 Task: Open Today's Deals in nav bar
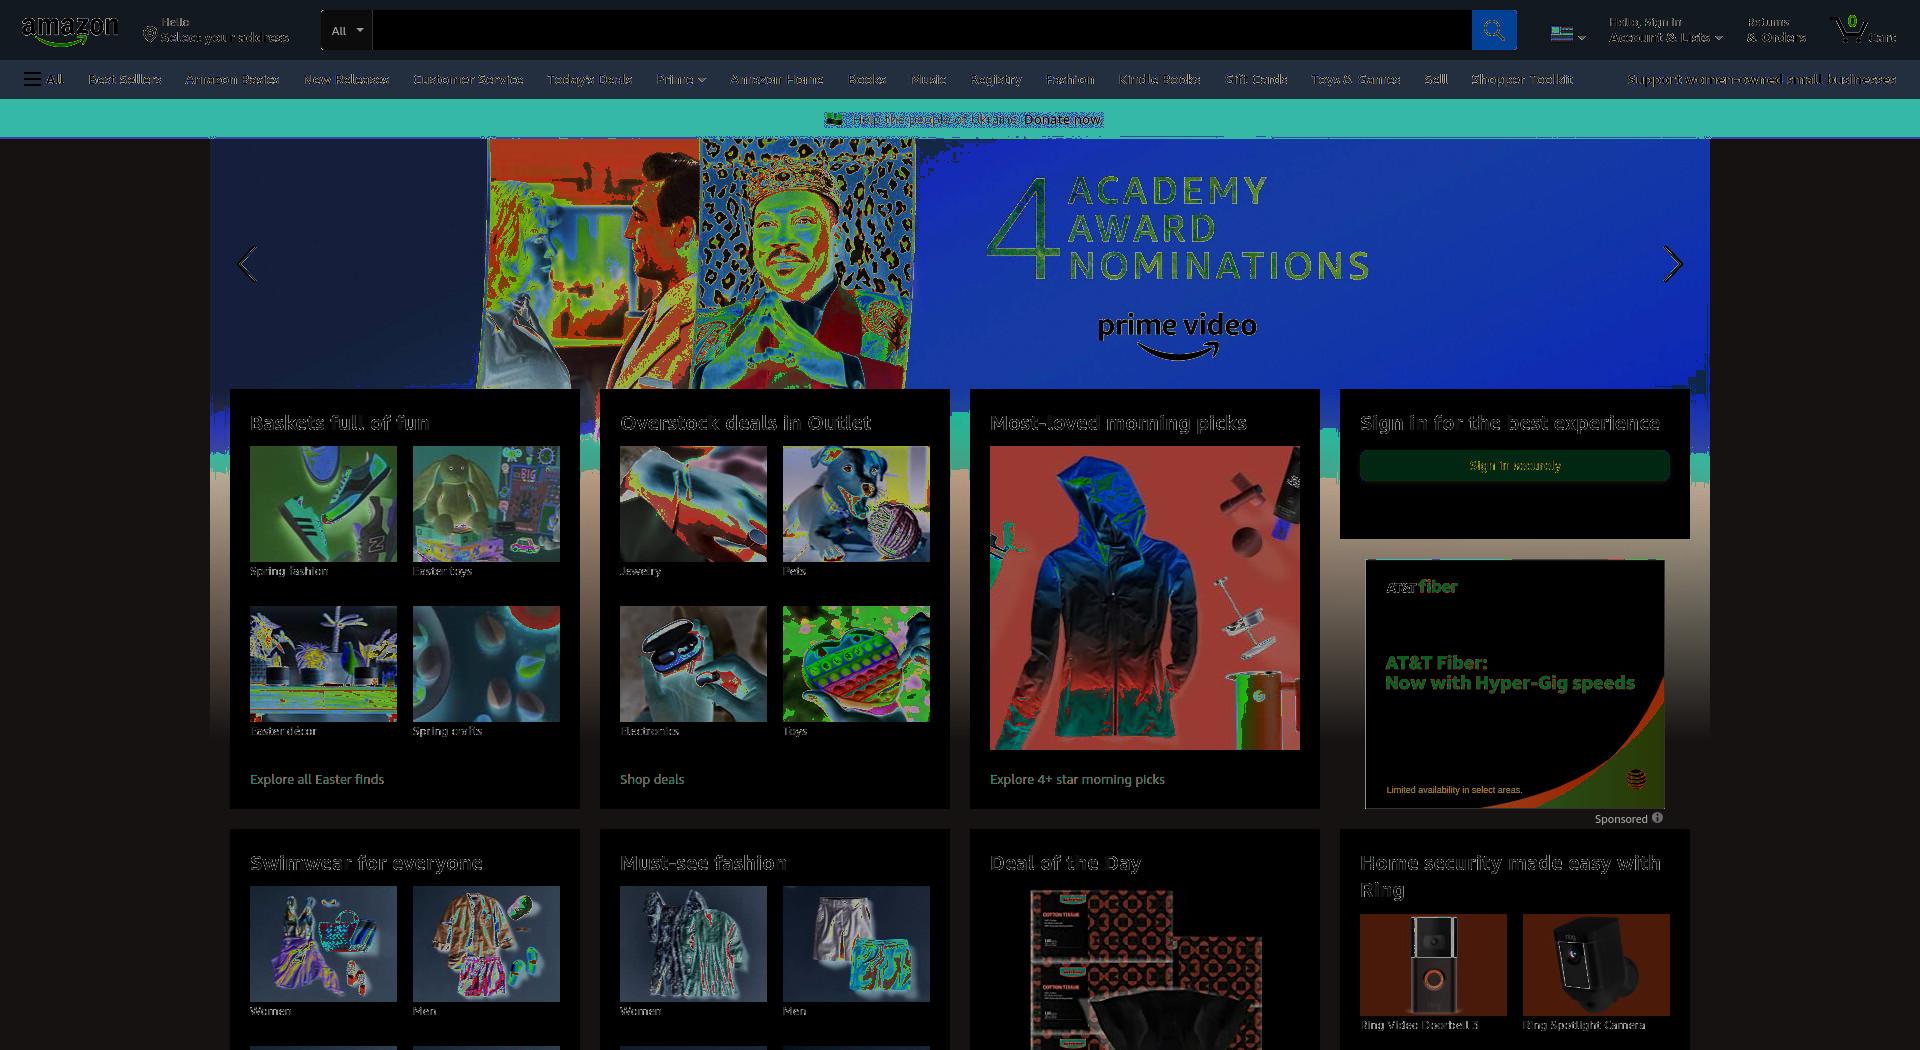589,79
